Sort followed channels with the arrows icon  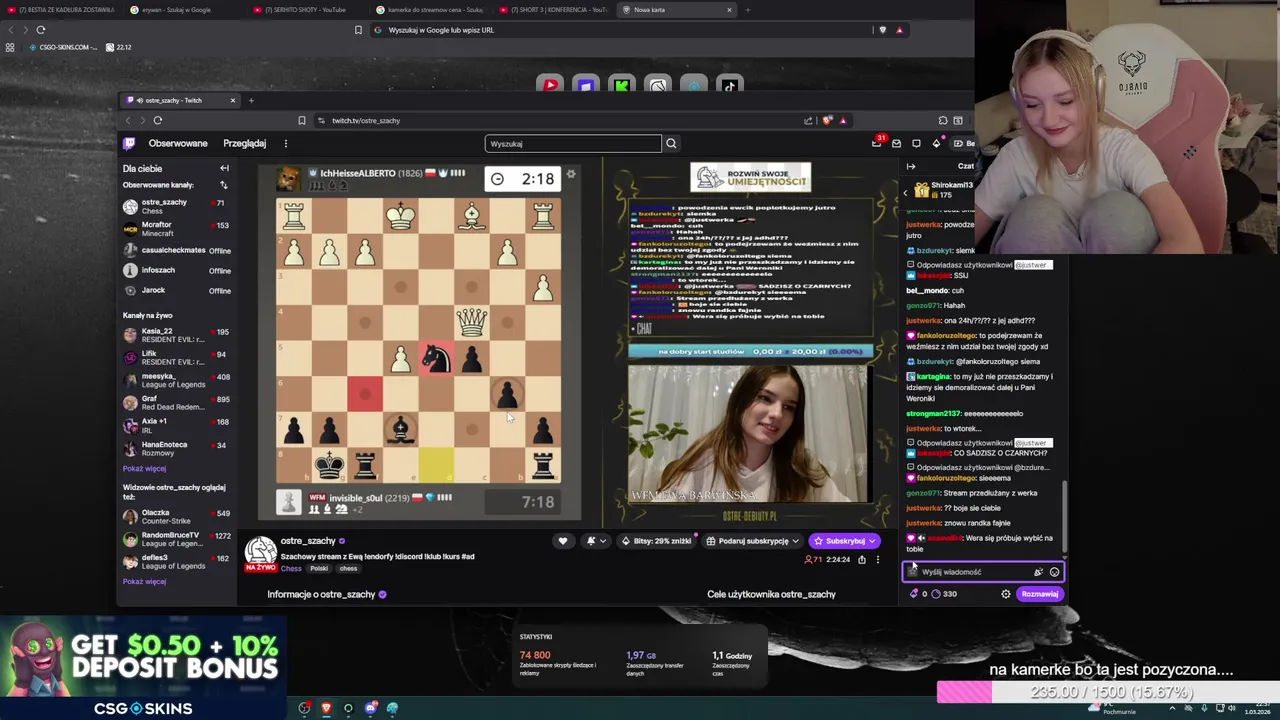click(223, 185)
